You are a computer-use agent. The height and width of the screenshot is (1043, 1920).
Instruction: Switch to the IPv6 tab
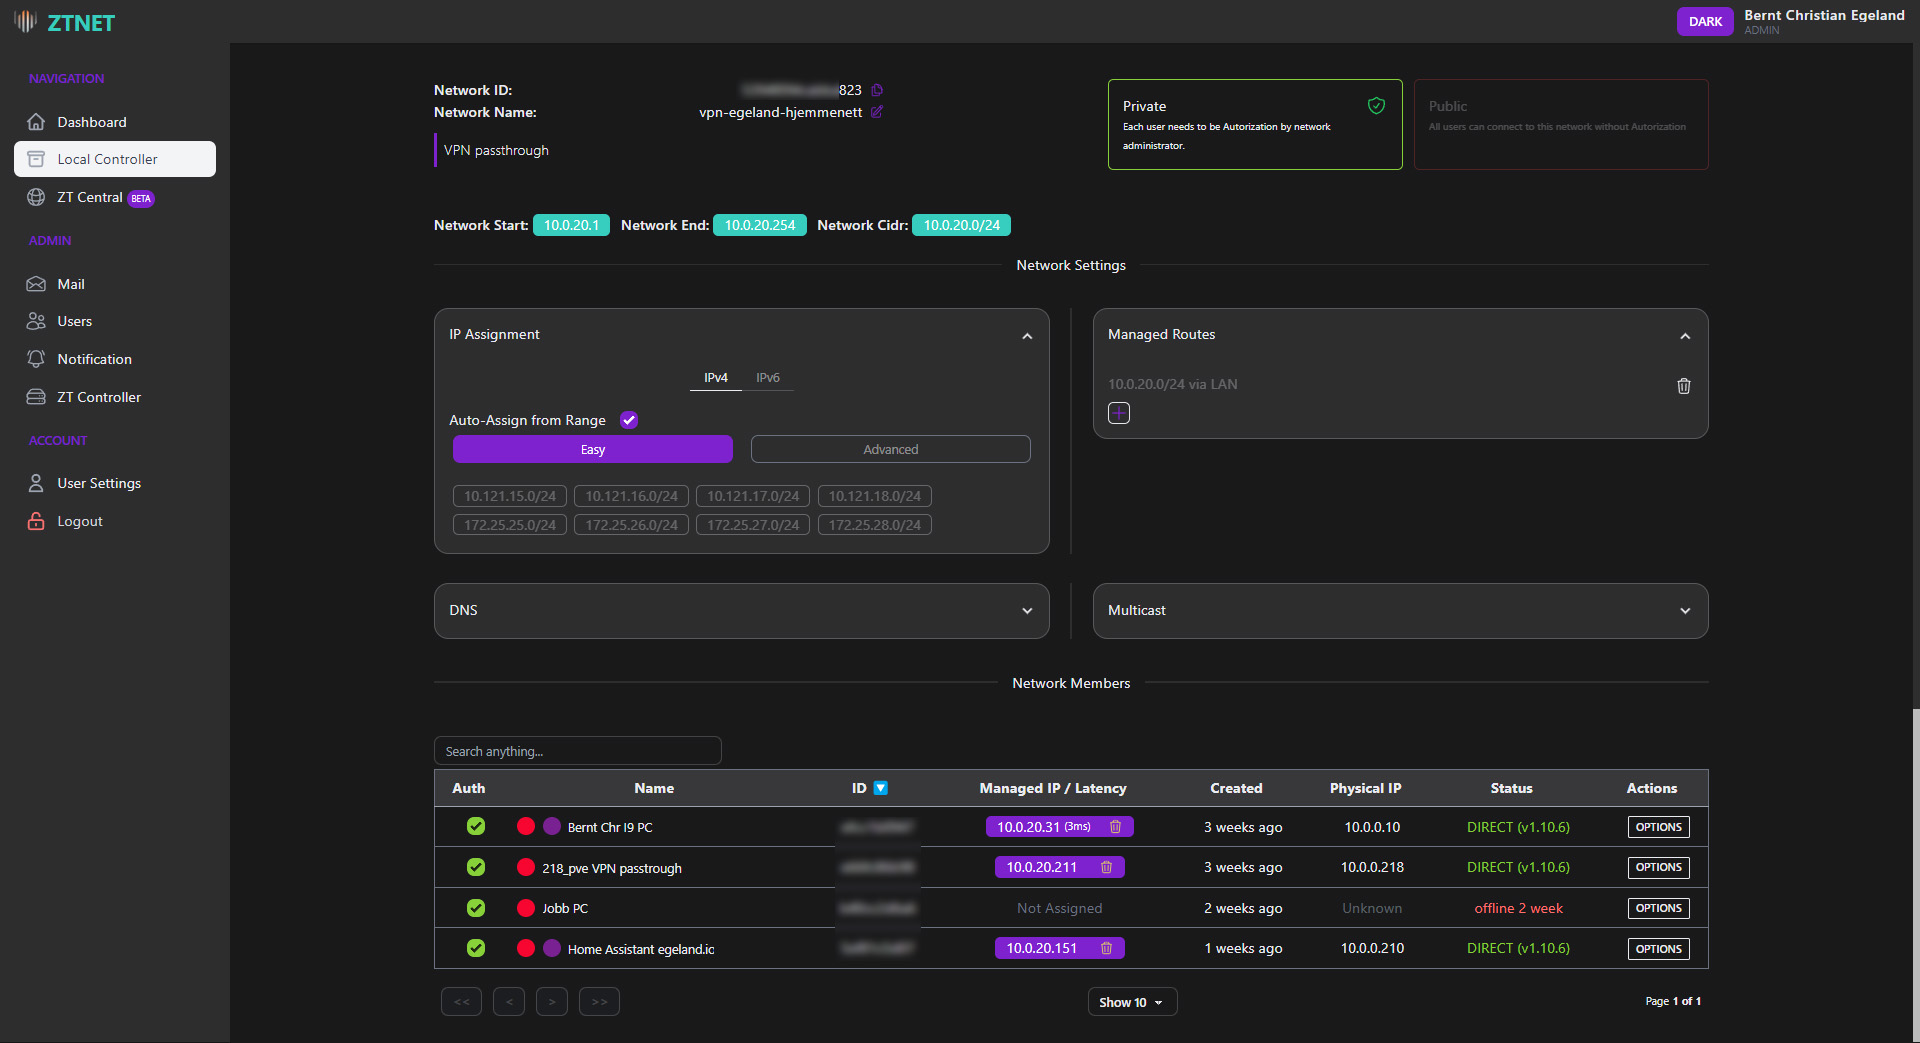click(x=768, y=377)
